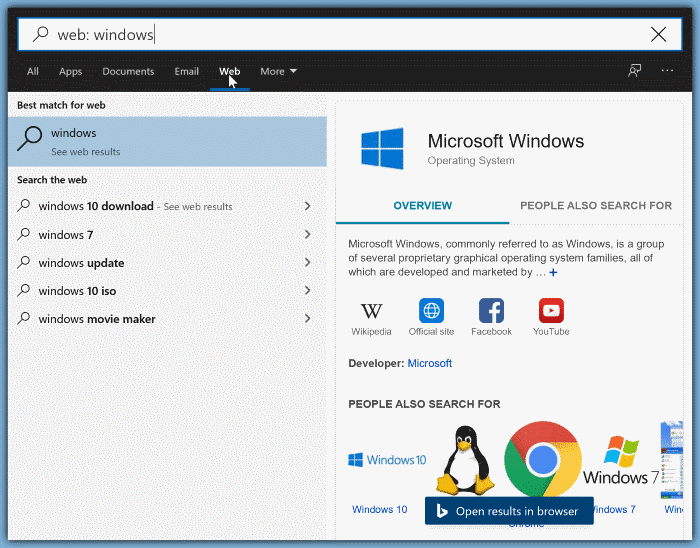The image size is (700, 548).
Task: Click the Windows 7 logo thumbnail
Action: point(621,461)
